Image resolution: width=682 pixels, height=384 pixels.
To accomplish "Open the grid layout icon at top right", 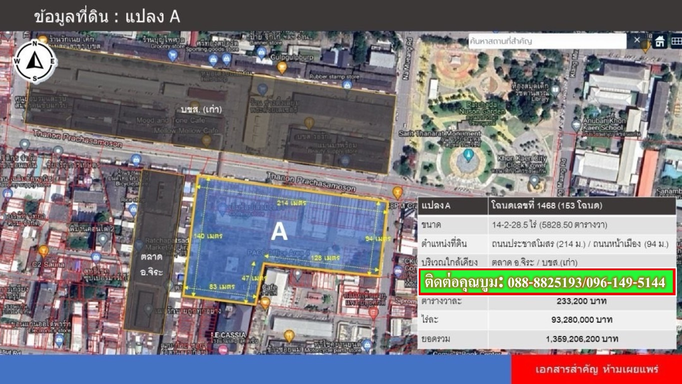I will pyautogui.click(x=676, y=41).
